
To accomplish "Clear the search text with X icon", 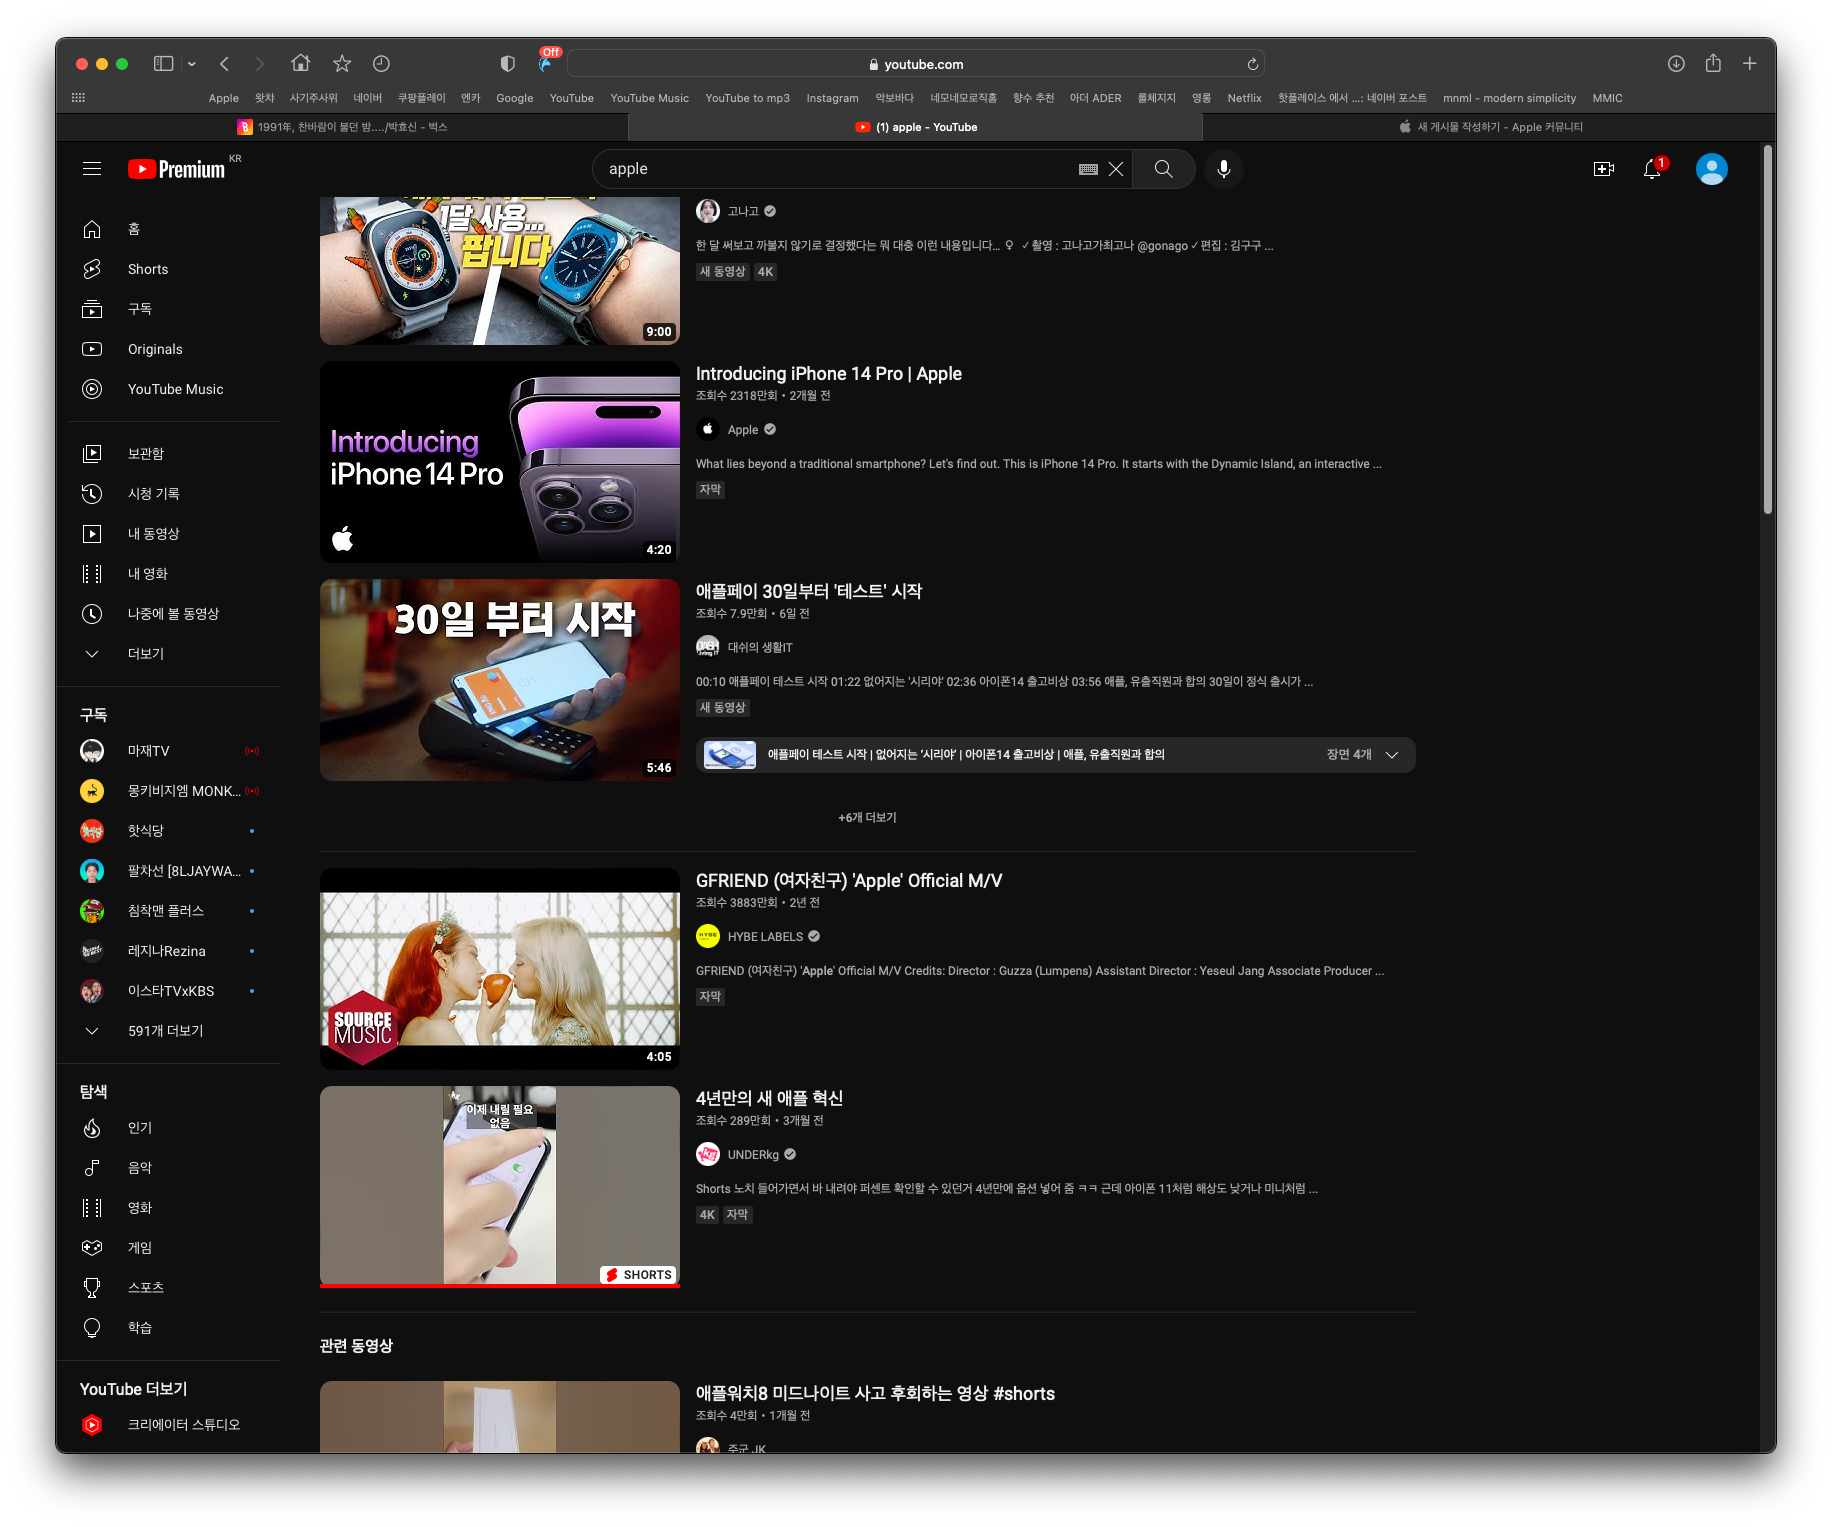I will (x=1116, y=169).
